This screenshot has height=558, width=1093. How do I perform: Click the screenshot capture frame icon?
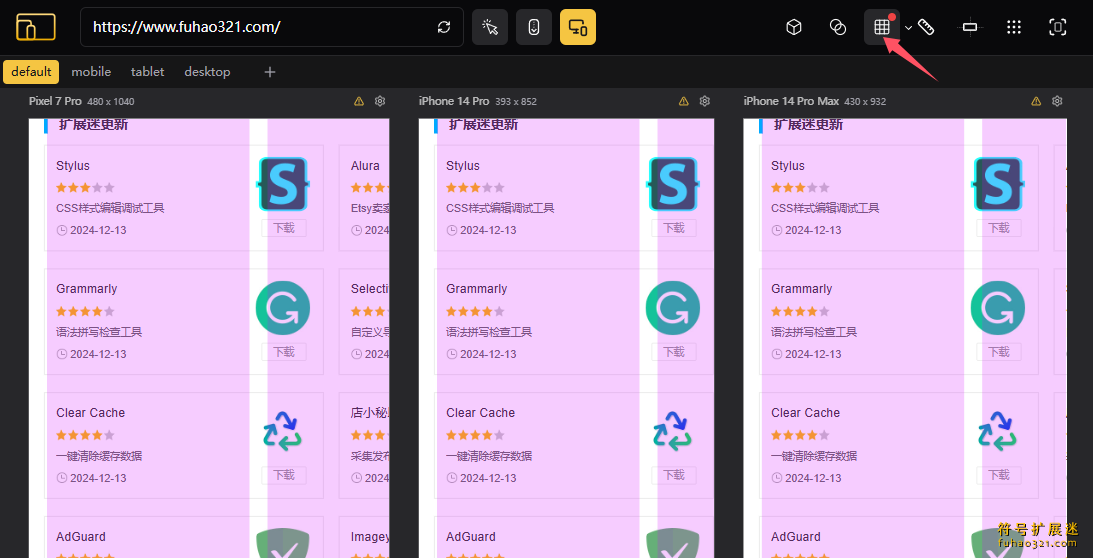pos(1057,27)
